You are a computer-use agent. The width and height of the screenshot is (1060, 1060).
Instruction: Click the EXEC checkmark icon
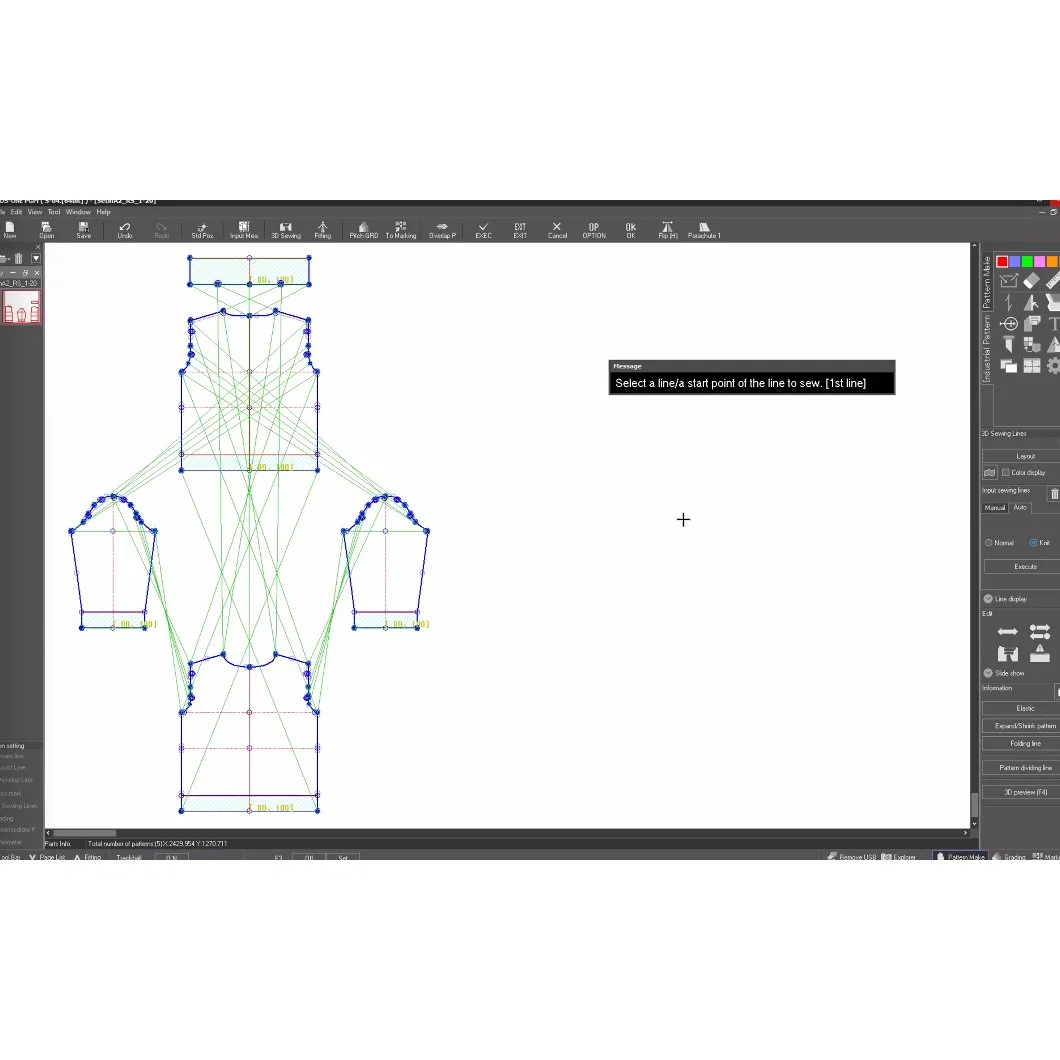pos(483,230)
